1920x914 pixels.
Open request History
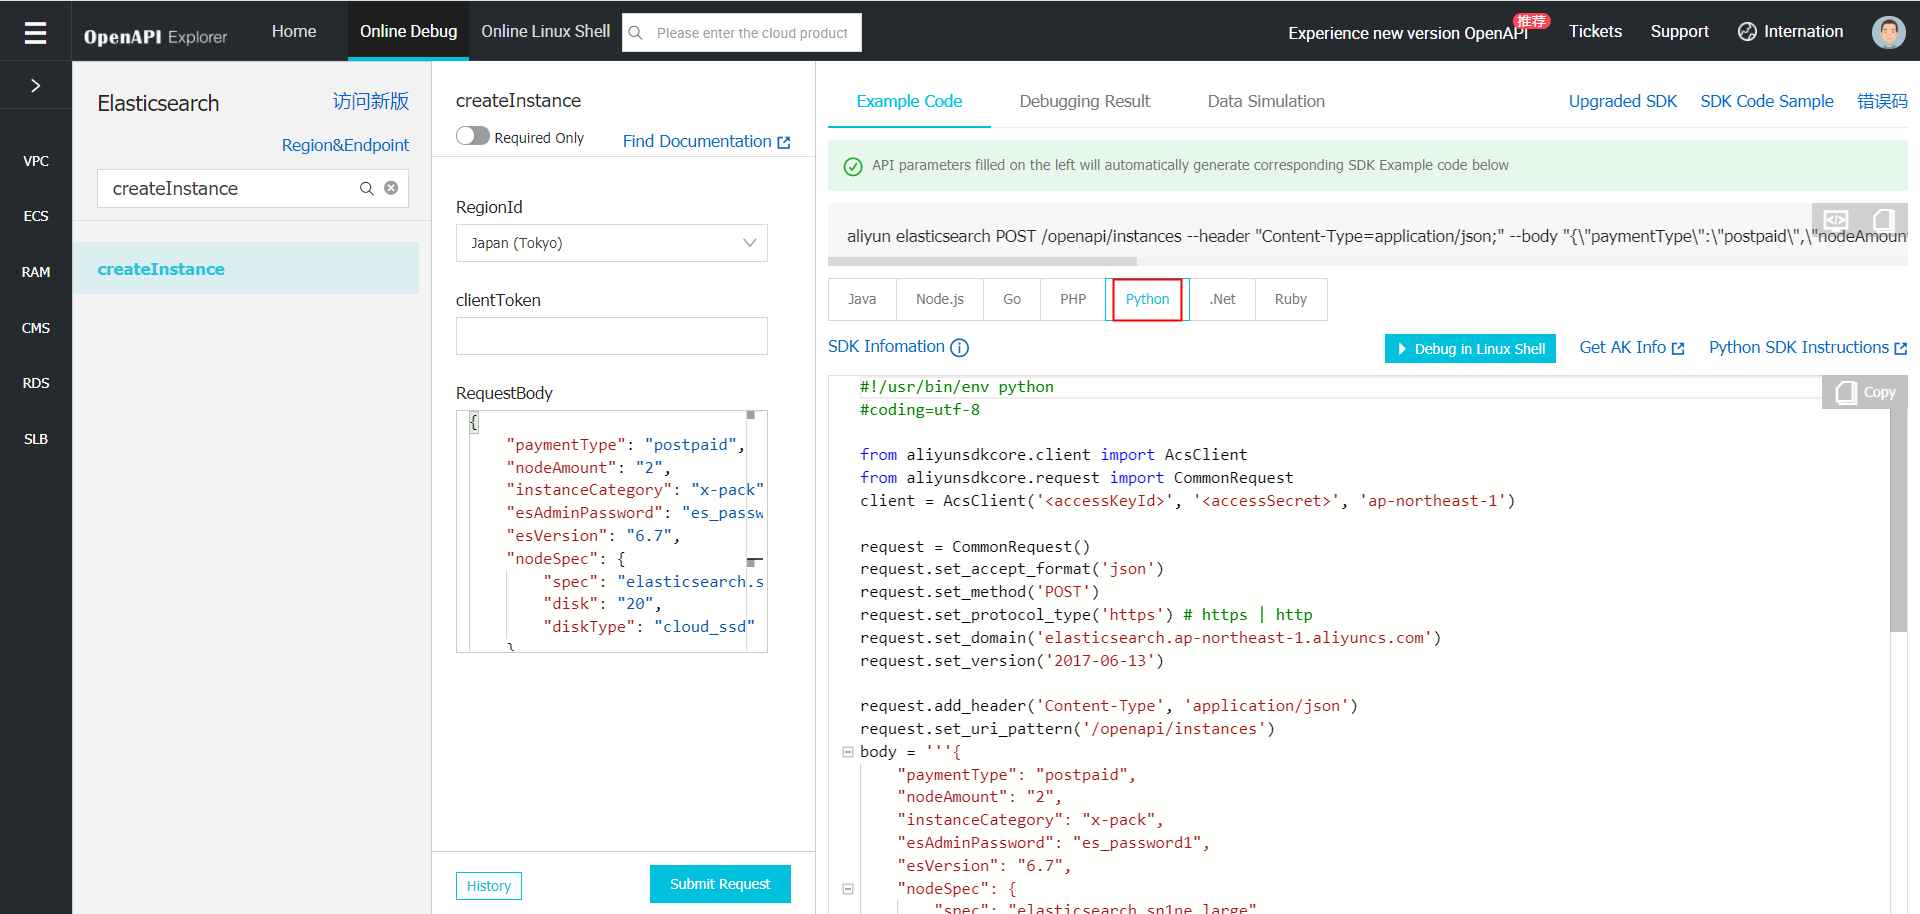[489, 886]
